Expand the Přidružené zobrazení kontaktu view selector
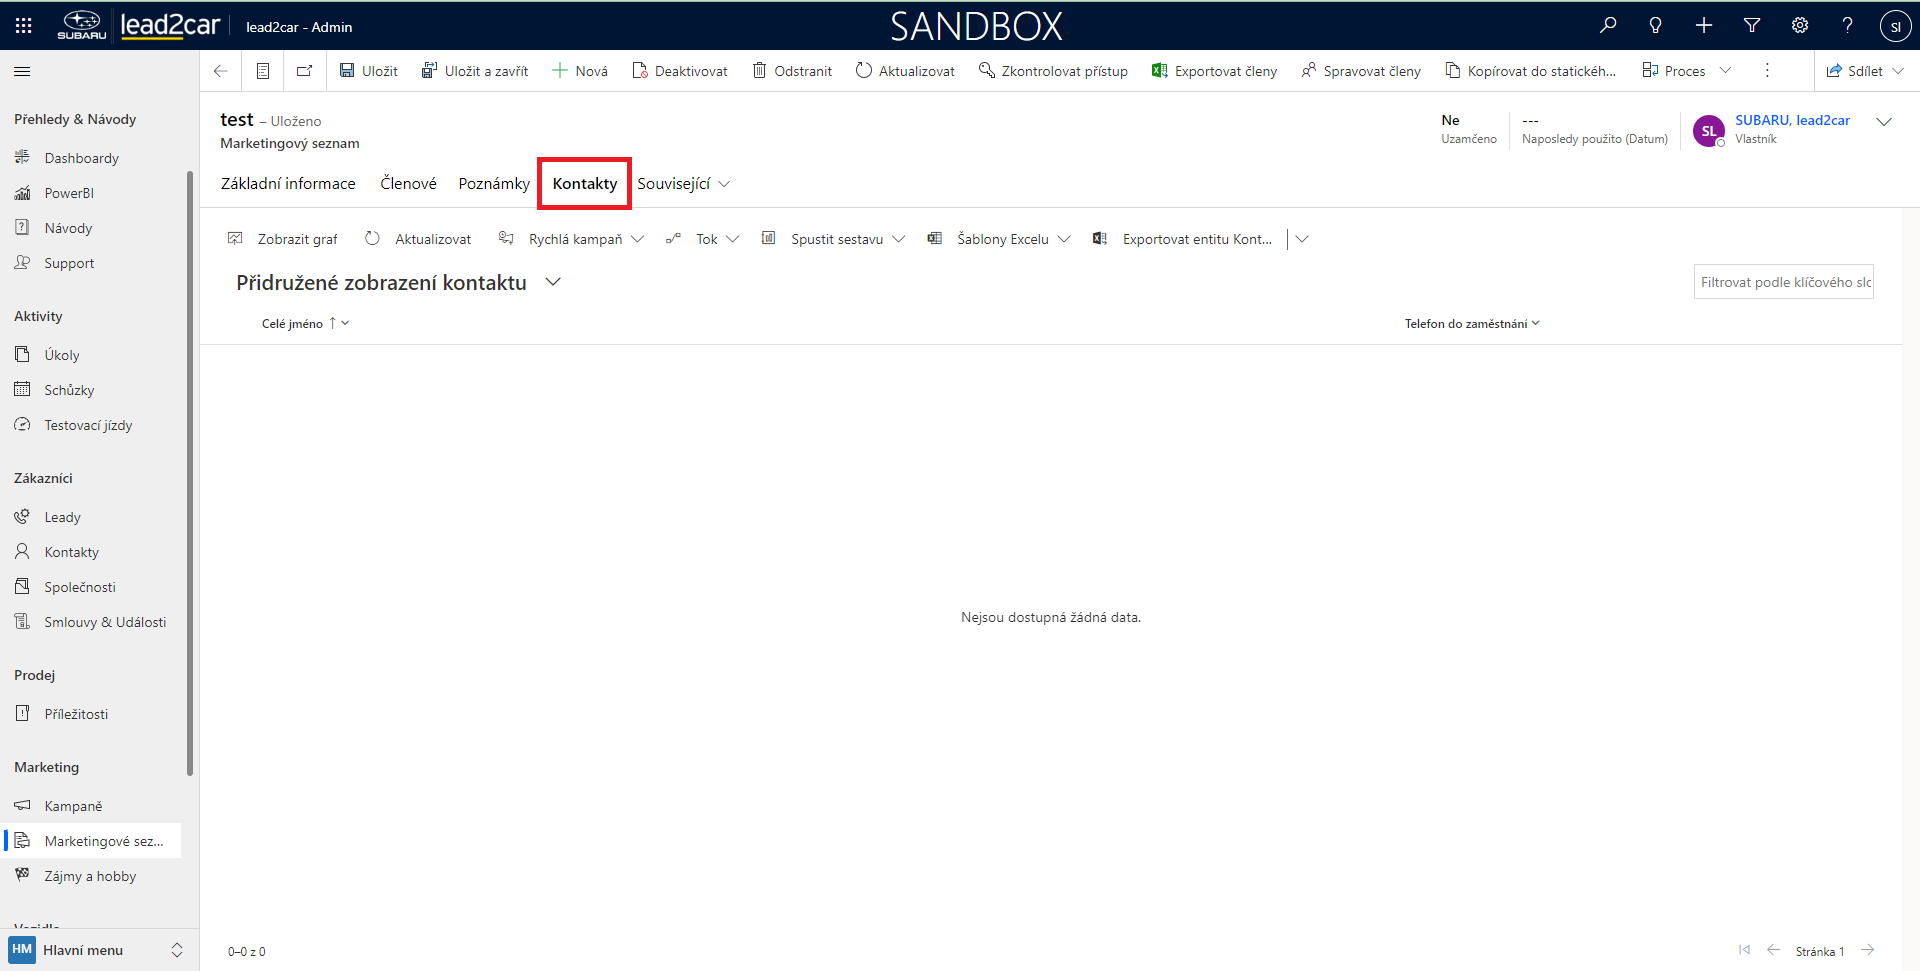 [x=553, y=282]
